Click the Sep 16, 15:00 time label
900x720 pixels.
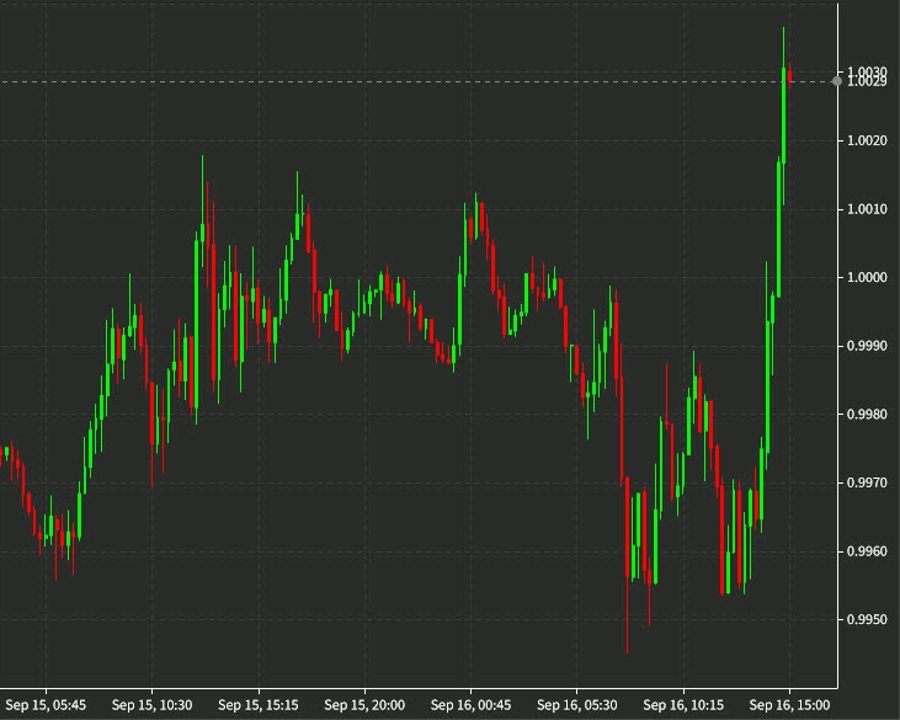(x=790, y=705)
